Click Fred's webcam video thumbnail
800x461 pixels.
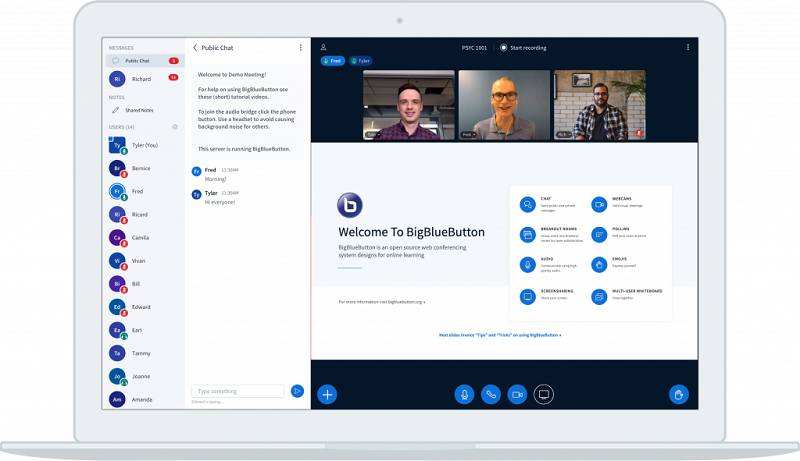point(504,105)
